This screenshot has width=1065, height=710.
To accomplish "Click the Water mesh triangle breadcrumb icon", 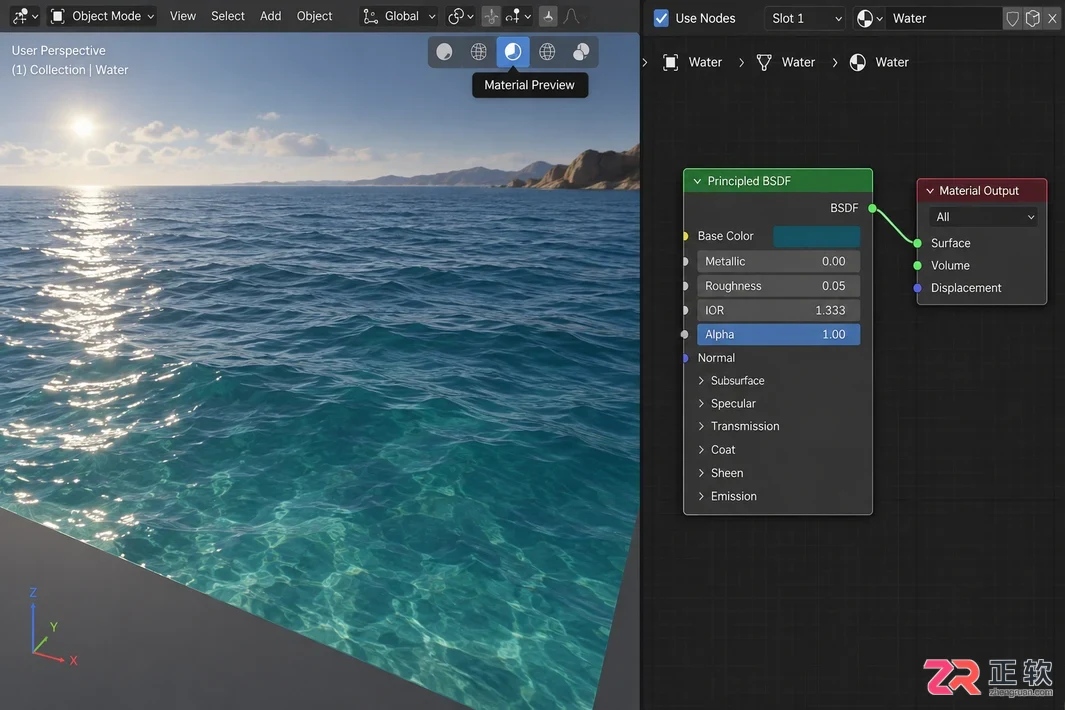I will [764, 63].
